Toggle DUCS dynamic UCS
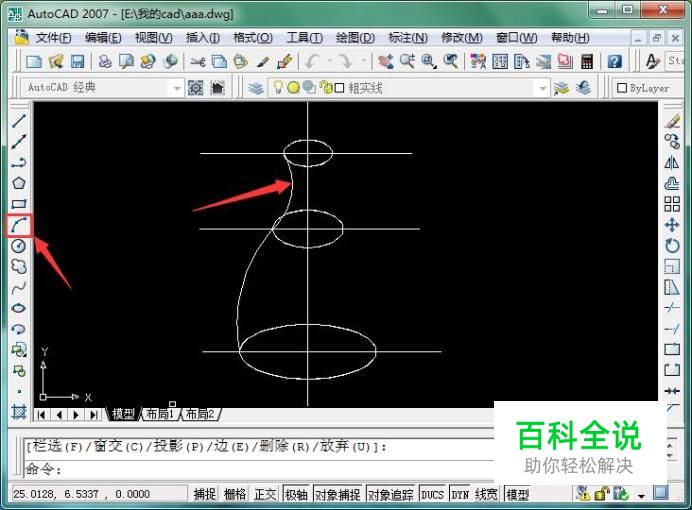This screenshot has height=510, width=692. pyautogui.click(x=432, y=494)
